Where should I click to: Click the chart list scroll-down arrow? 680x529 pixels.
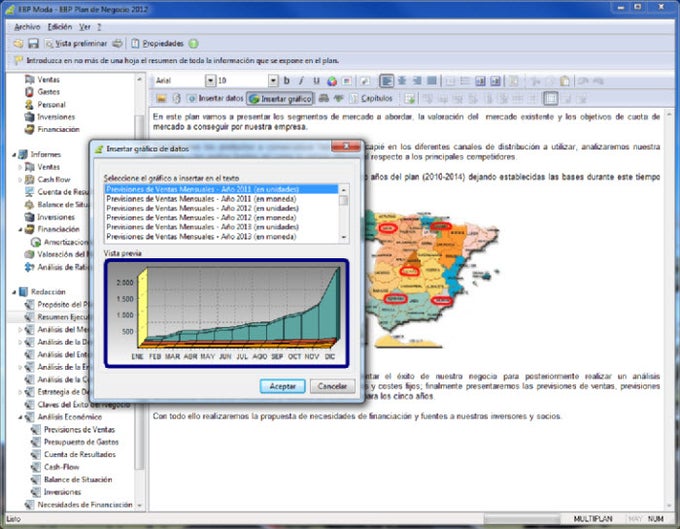(344, 237)
